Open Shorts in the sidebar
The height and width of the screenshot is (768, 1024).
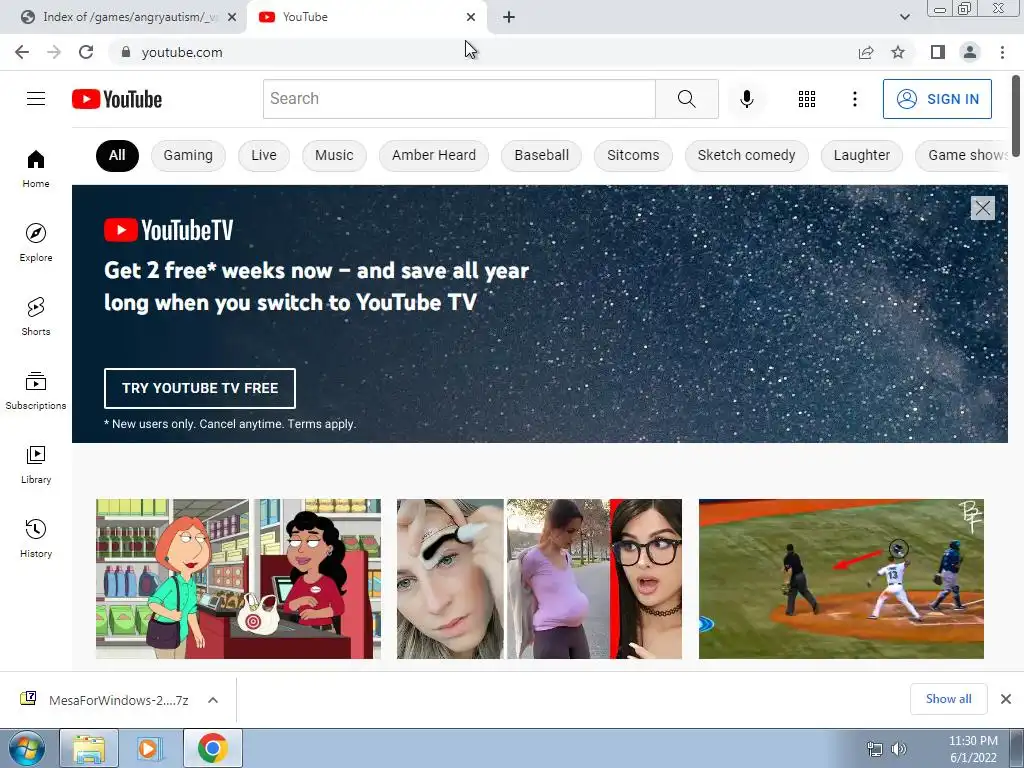tap(36, 317)
